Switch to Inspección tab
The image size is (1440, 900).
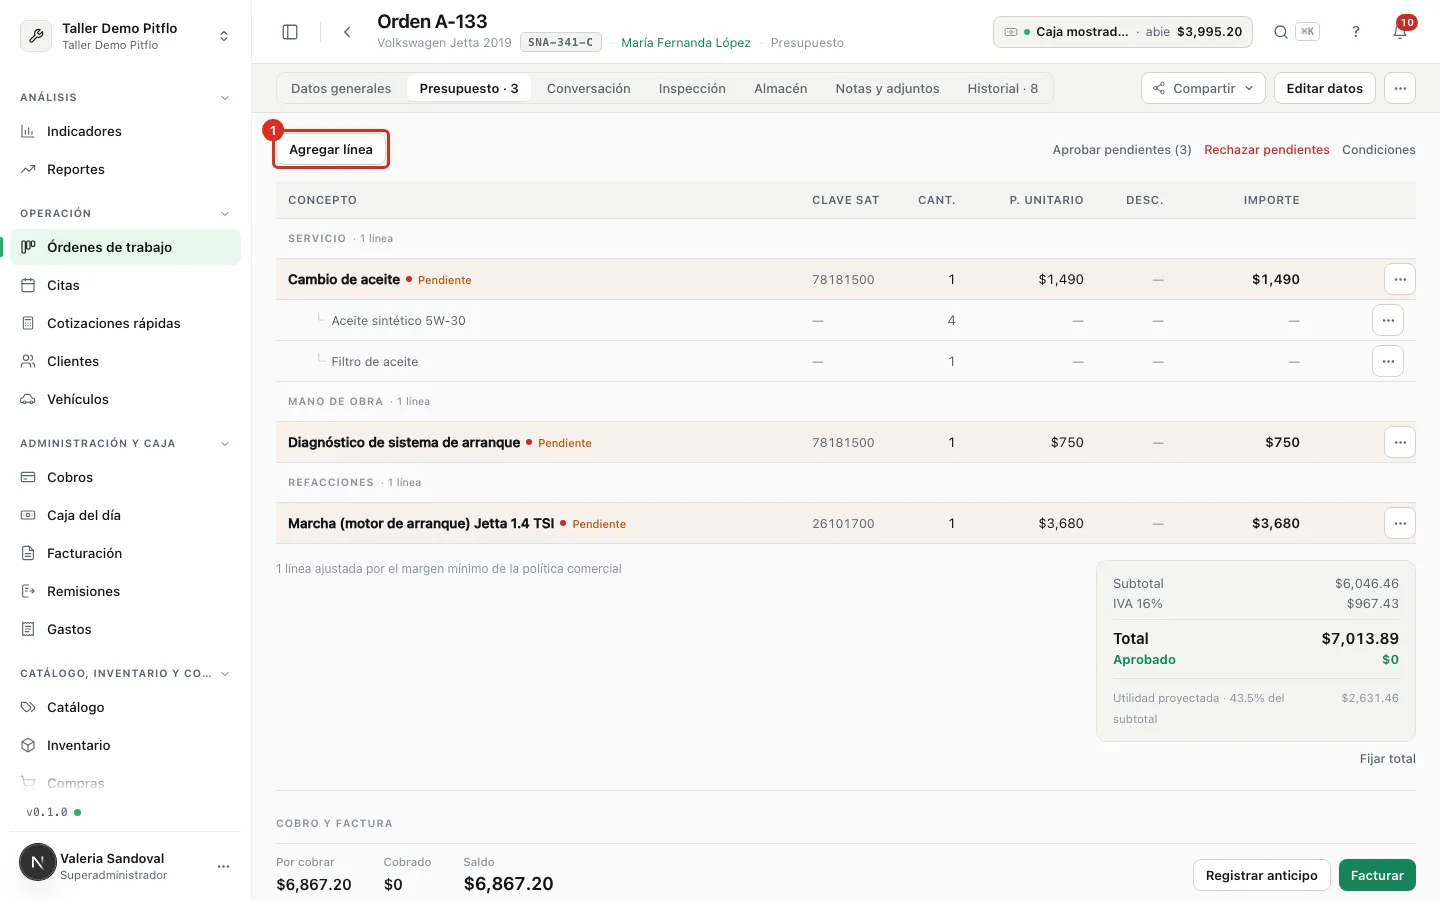[x=692, y=88]
